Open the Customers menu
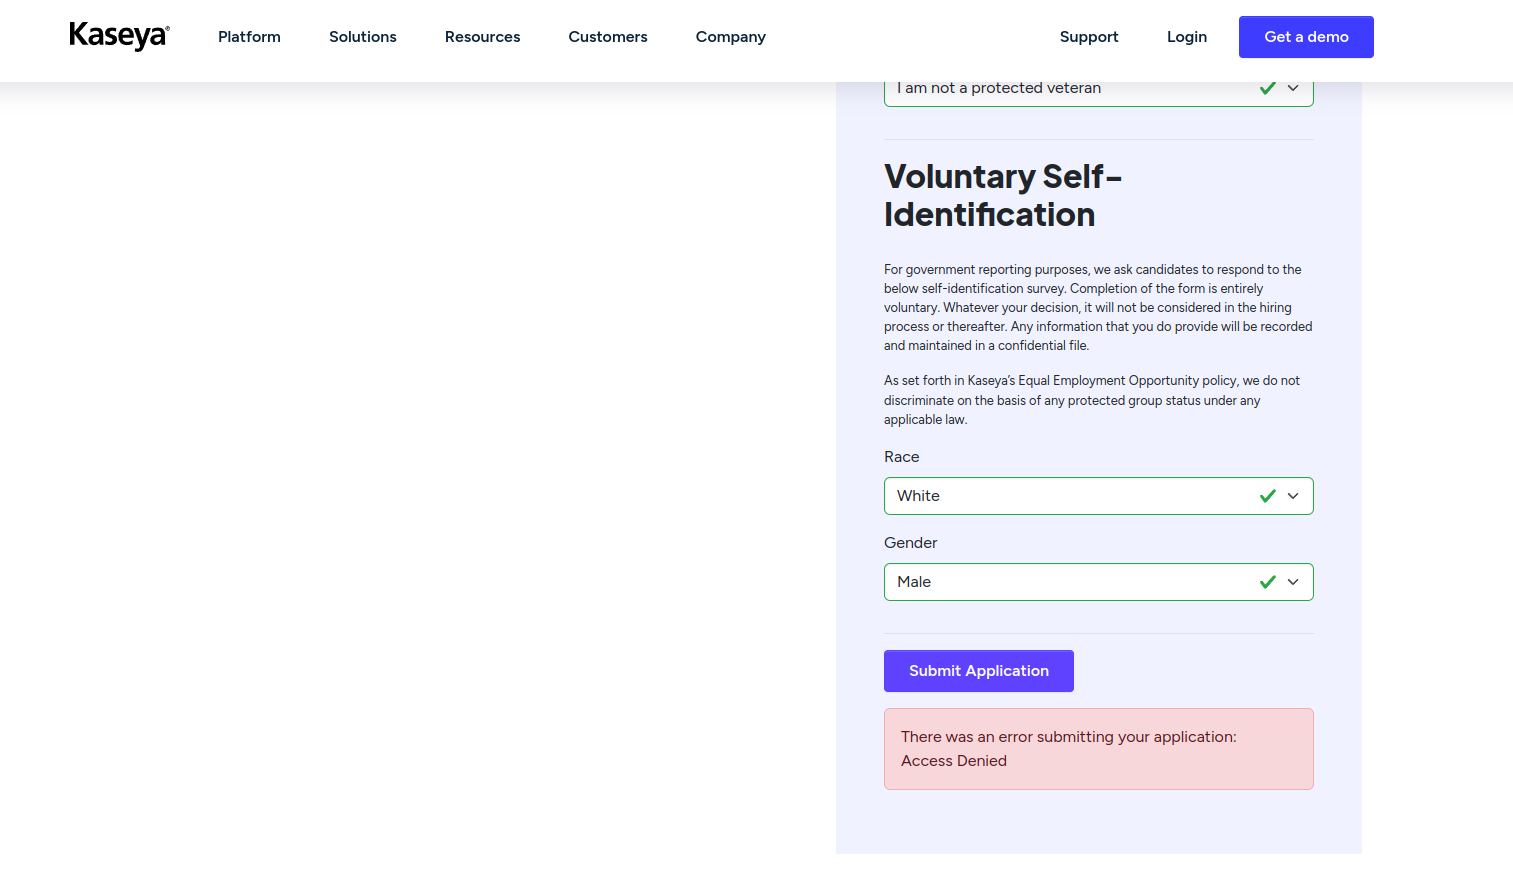1513x878 pixels. click(608, 37)
